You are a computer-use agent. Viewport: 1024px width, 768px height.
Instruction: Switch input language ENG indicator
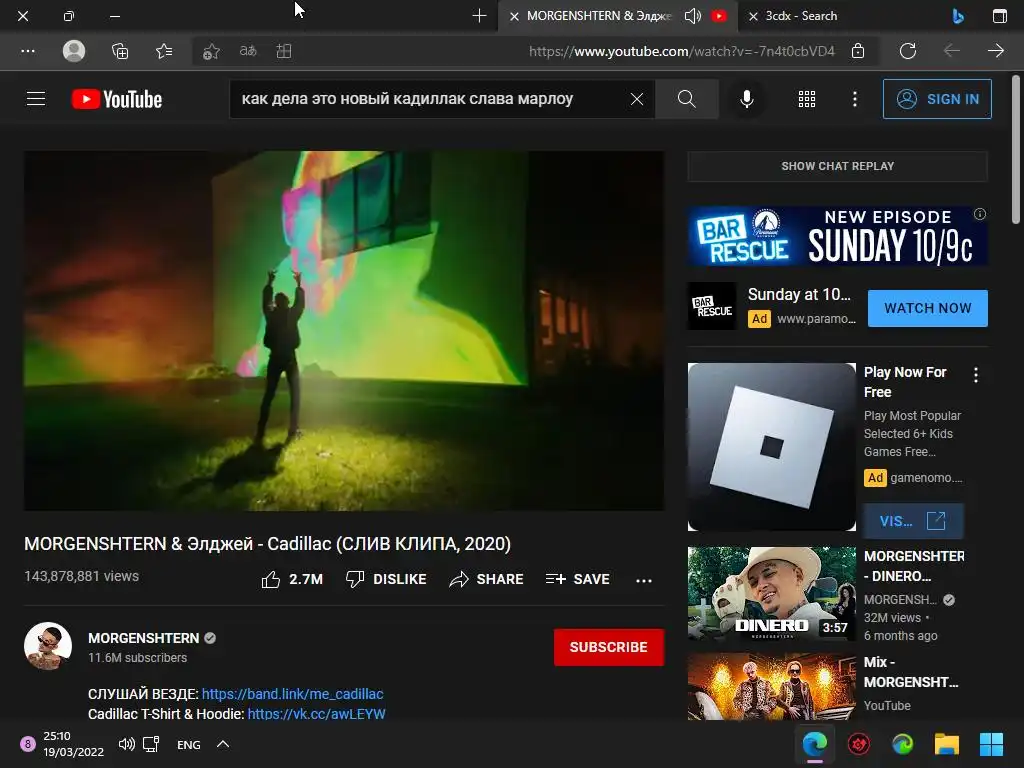[189, 744]
